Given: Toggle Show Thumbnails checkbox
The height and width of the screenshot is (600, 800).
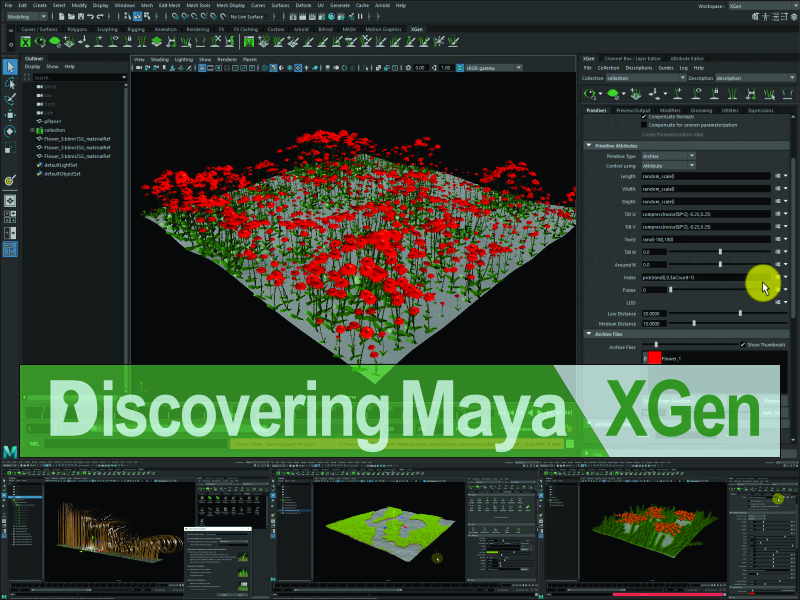Looking at the screenshot, I should tap(743, 345).
